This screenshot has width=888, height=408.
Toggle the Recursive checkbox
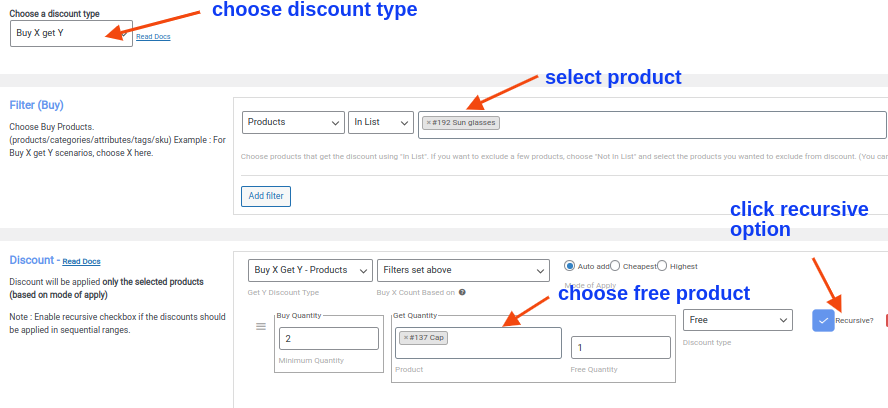click(823, 320)
